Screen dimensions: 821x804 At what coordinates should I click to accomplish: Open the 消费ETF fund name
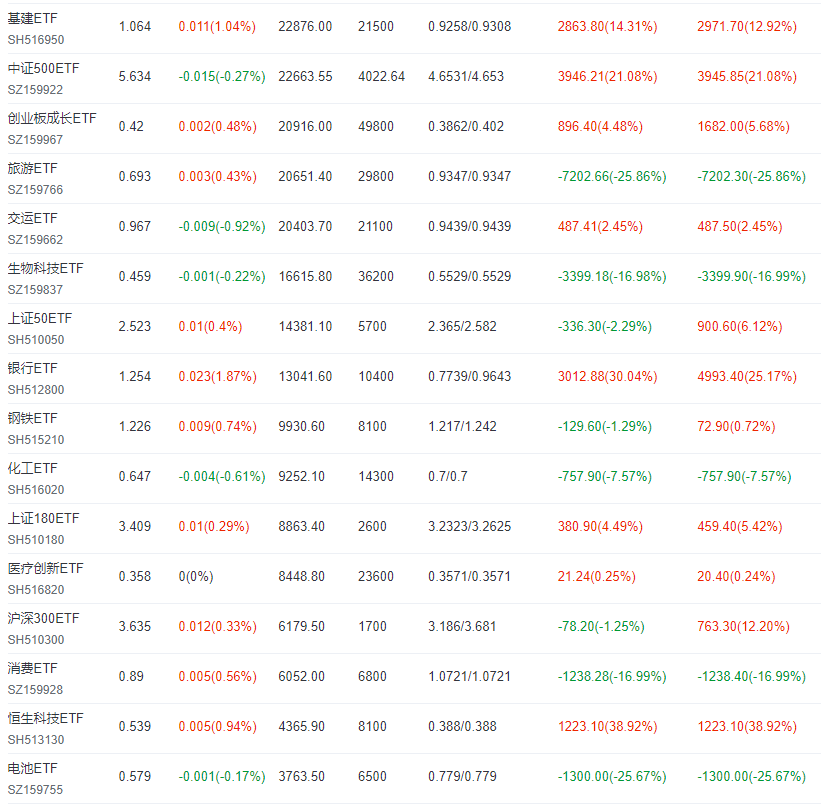[32, 668]
